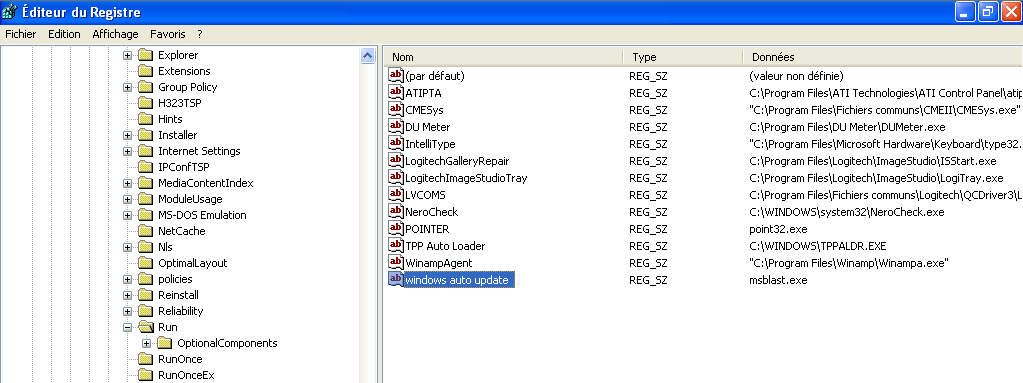Collapse the Run key
The height and width of the screenshot is (383, 1023).
point(127,327)
